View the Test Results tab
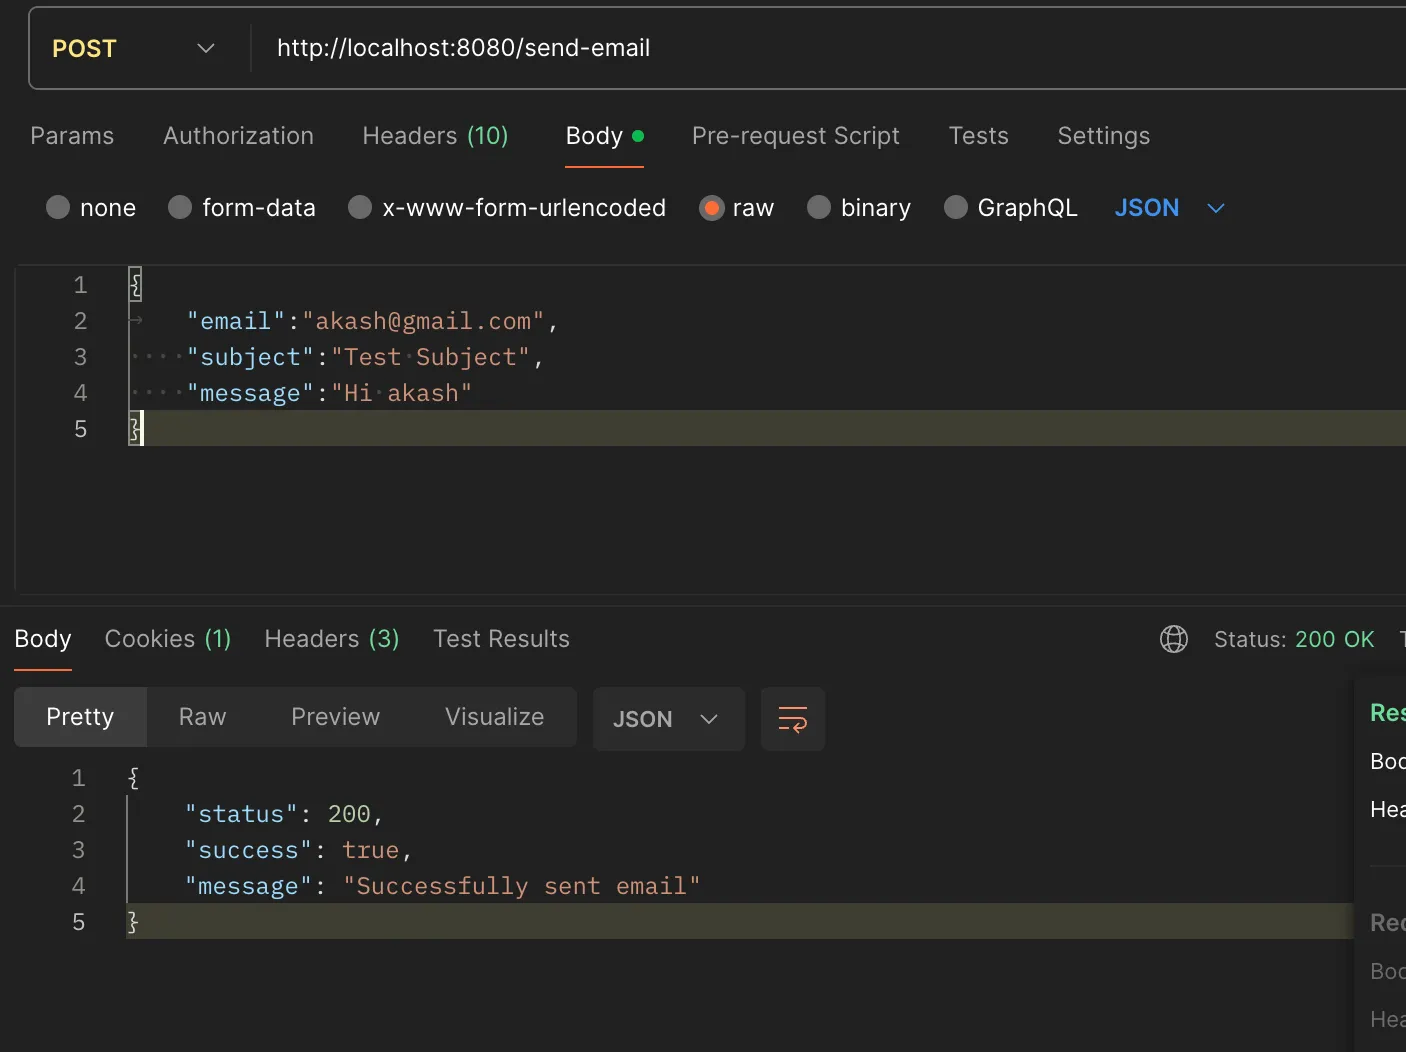Image resolution: width=1406 pixels, height=1052 pixels. tap(501, 639)
